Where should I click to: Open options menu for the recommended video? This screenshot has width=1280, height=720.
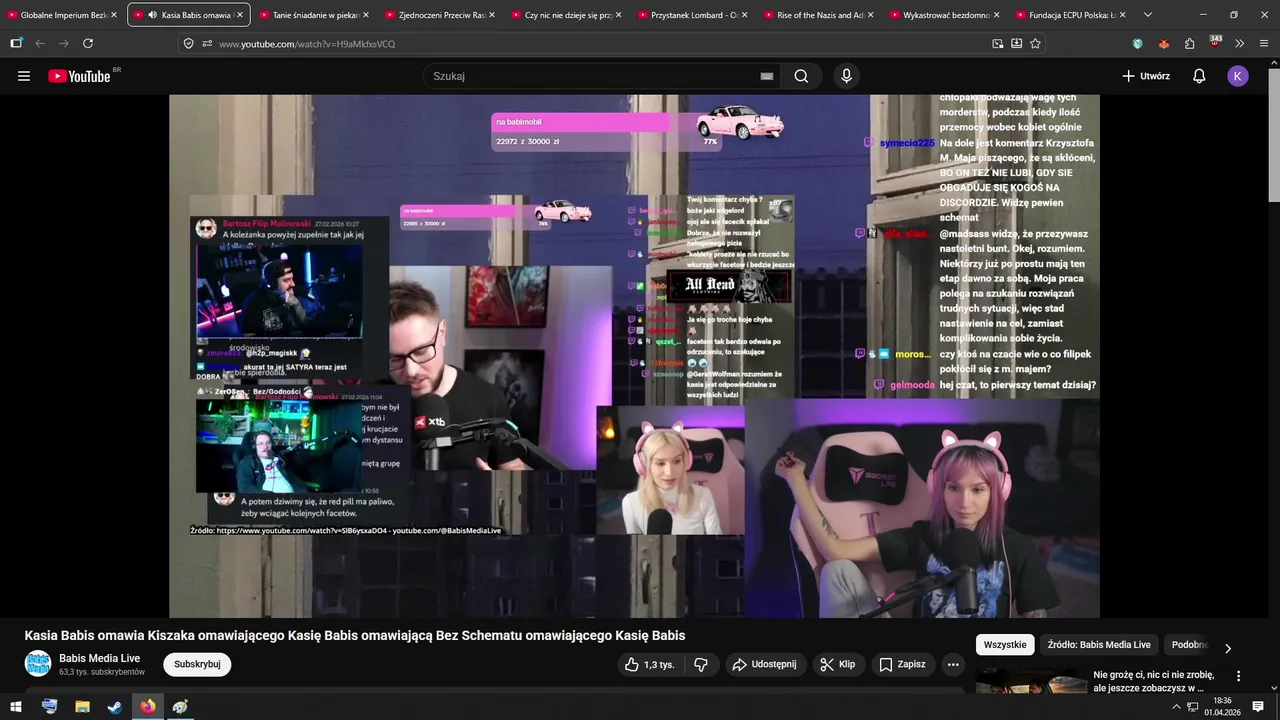pyautogui.click(x=1238, y=676)
